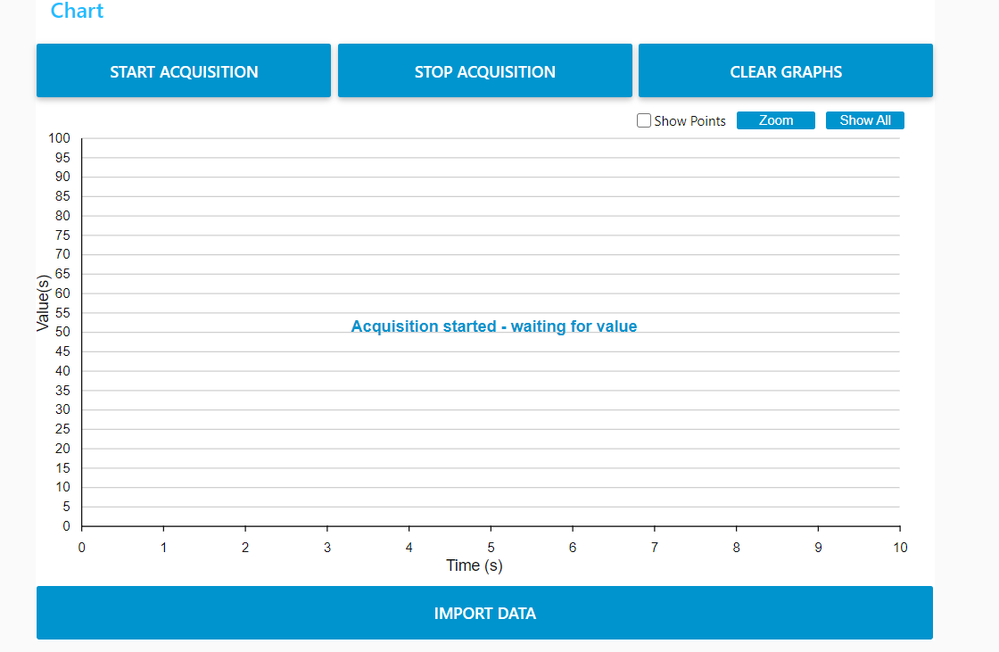
Task: Click the x-axis tick label 7
Action: (654, 547)
